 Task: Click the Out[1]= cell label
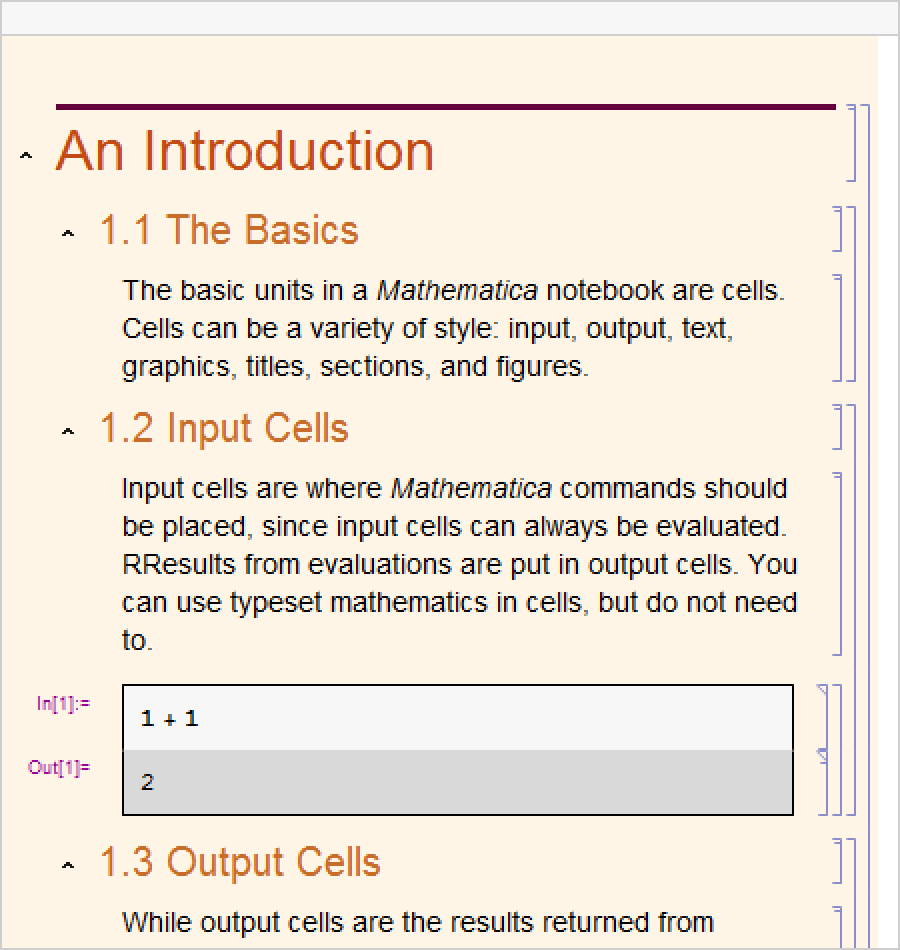coord(59,768)
